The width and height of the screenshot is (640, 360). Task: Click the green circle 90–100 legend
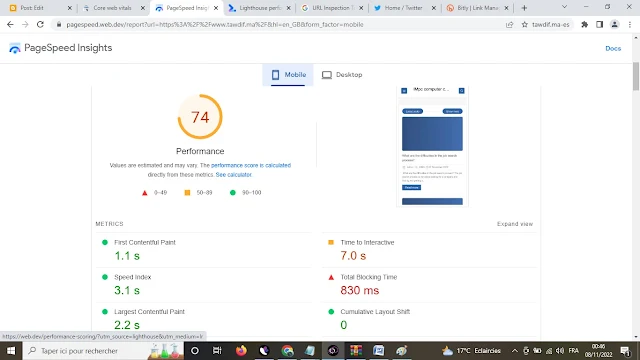(x=245, y=193)
